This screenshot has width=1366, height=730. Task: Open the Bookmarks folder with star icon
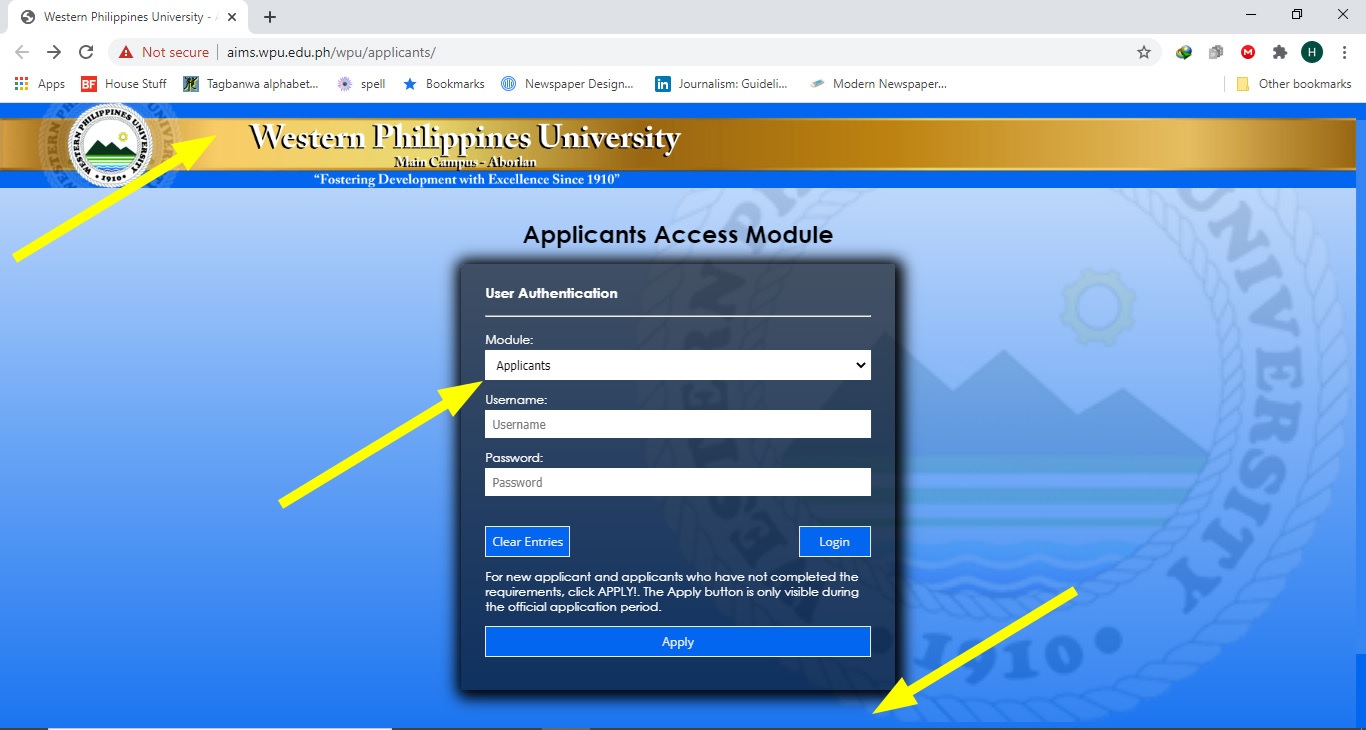tap(443, 84)
